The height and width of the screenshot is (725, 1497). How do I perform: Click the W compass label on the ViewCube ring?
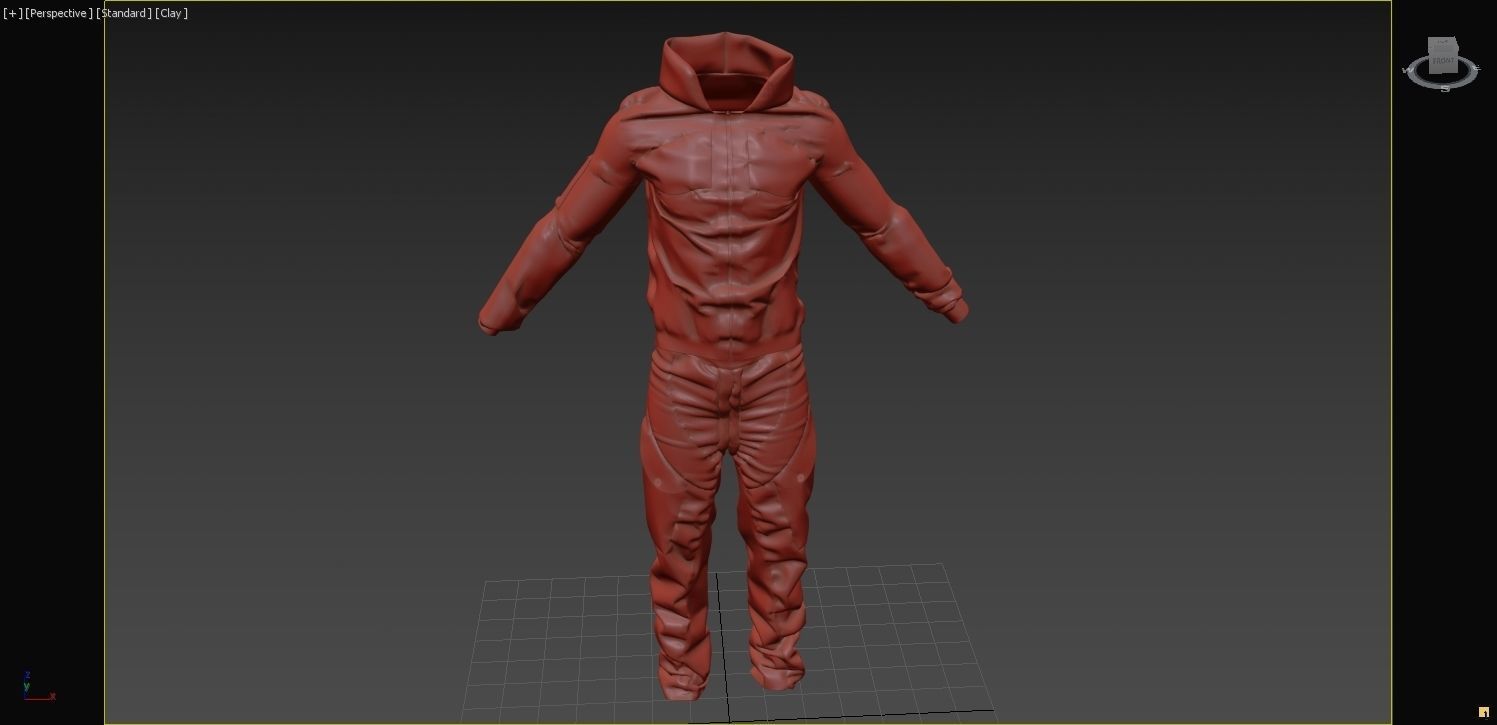[1408, 70]
